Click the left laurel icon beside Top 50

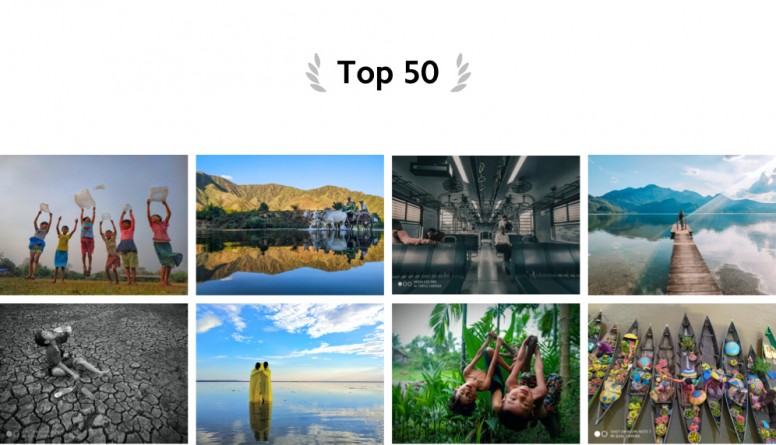(x=315, y=73)
